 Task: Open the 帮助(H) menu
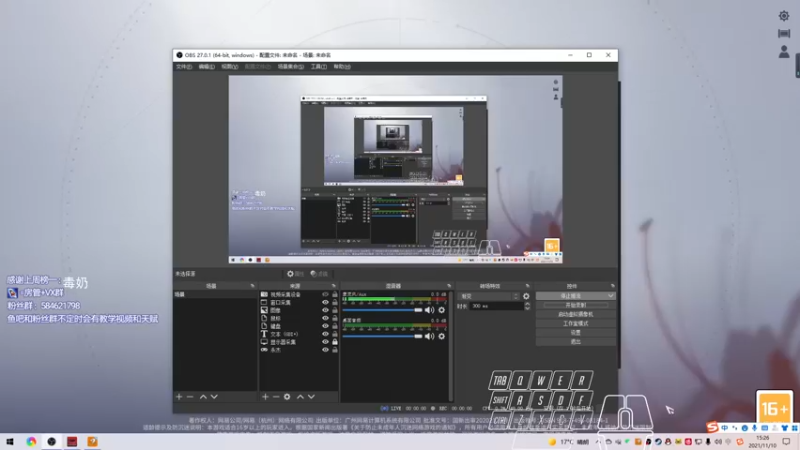[x=342, y=67]
